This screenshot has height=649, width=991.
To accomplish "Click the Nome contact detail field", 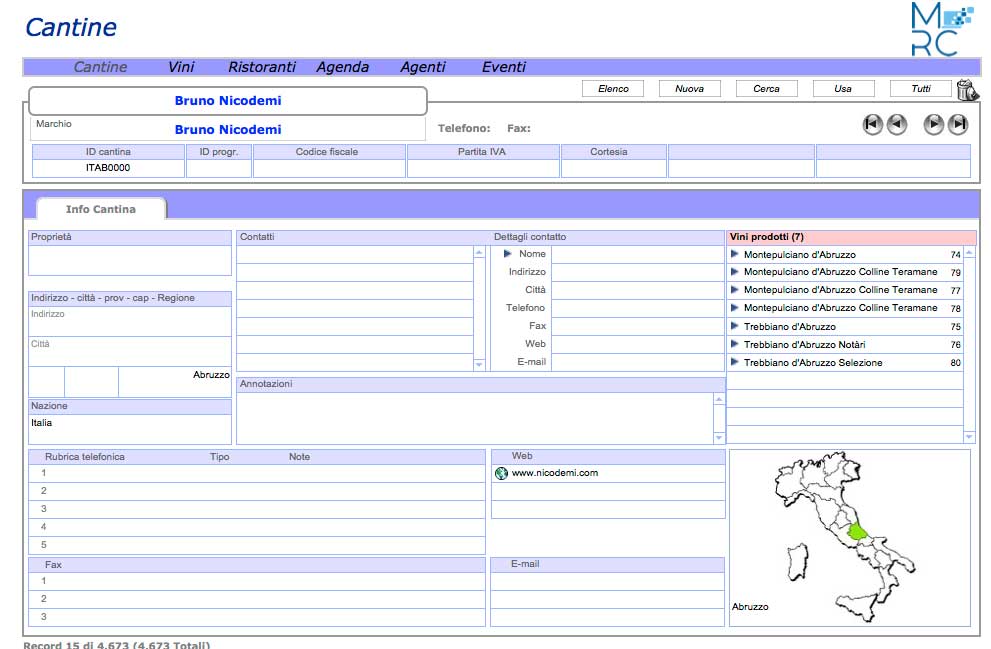I will tap(638, 254).
